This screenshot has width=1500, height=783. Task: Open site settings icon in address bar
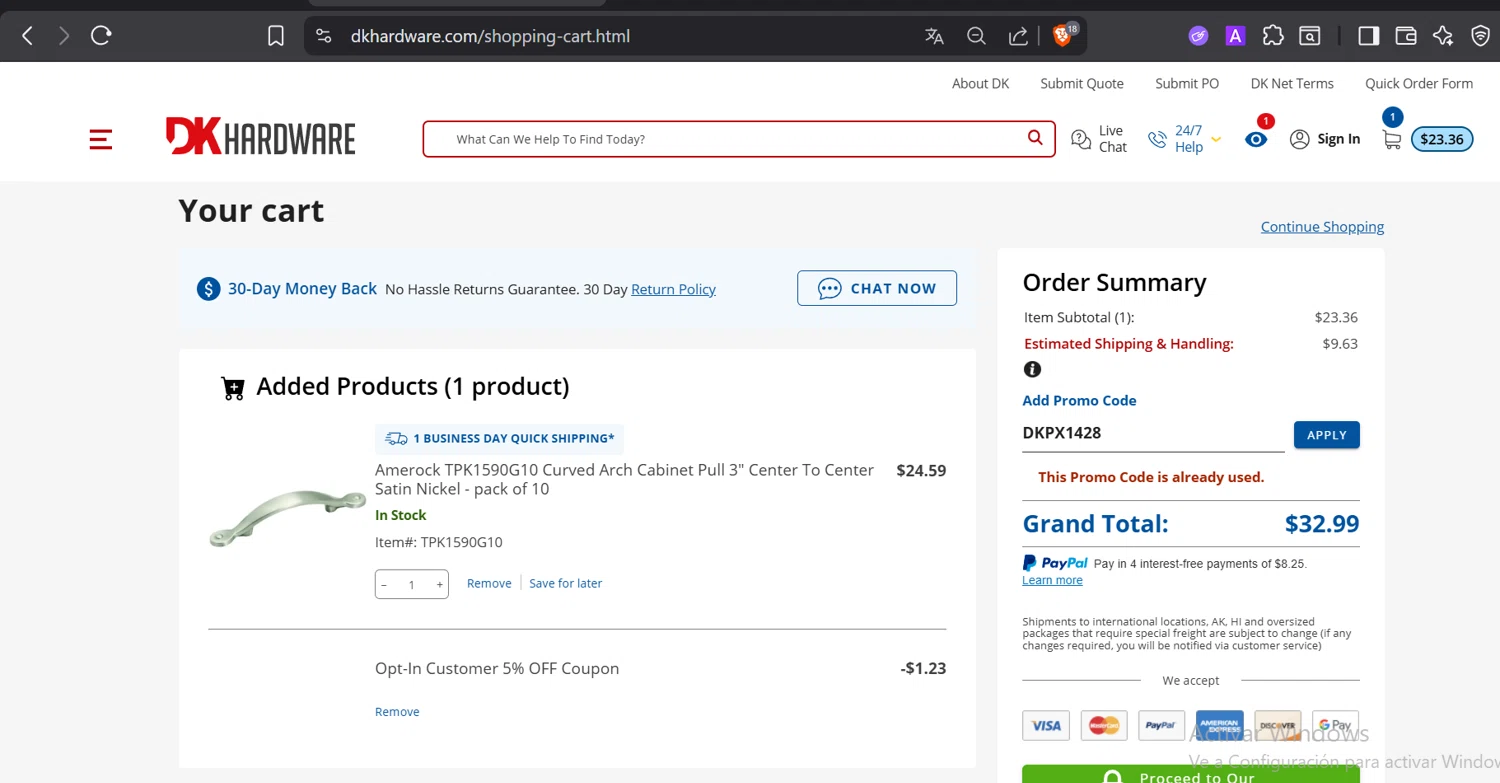[x=323, y=36]
